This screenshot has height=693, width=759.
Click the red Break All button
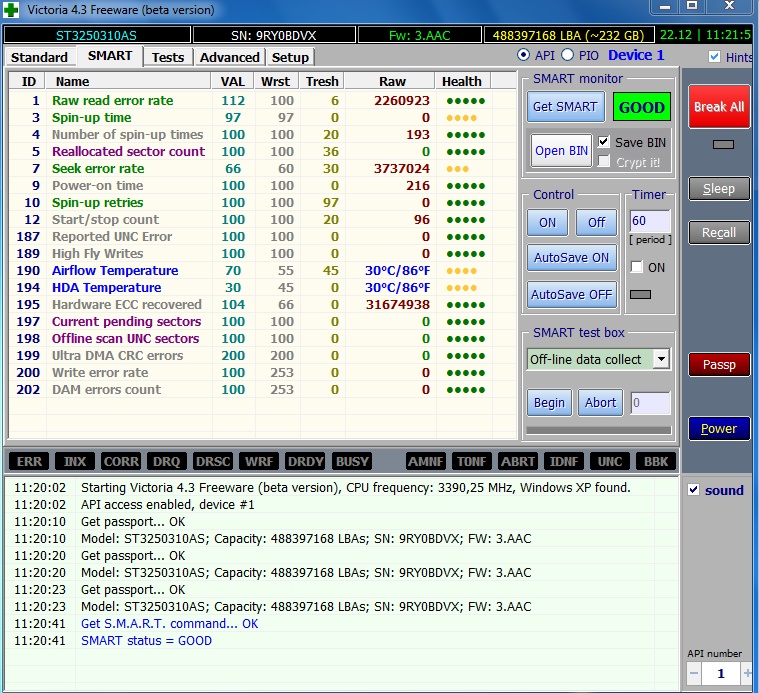point(719,106)
